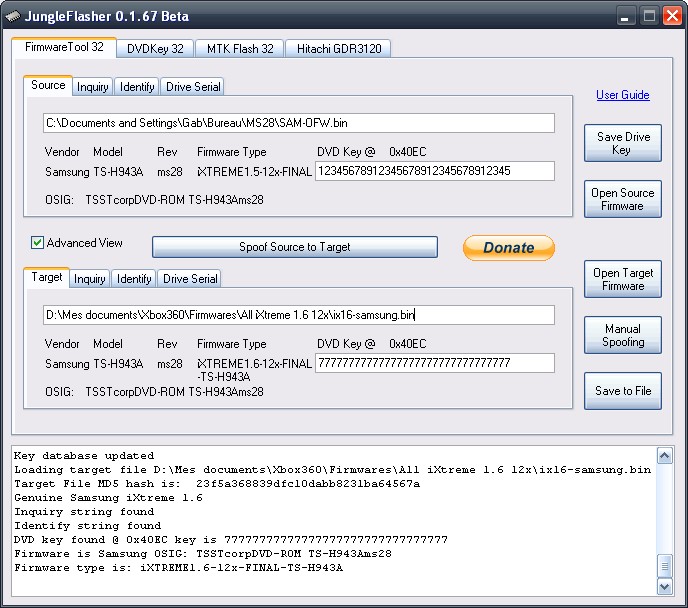Select the FirmwareTool 32 tab
The height and width of the screenshot is (608, 688).
click(x=64, y=47)
